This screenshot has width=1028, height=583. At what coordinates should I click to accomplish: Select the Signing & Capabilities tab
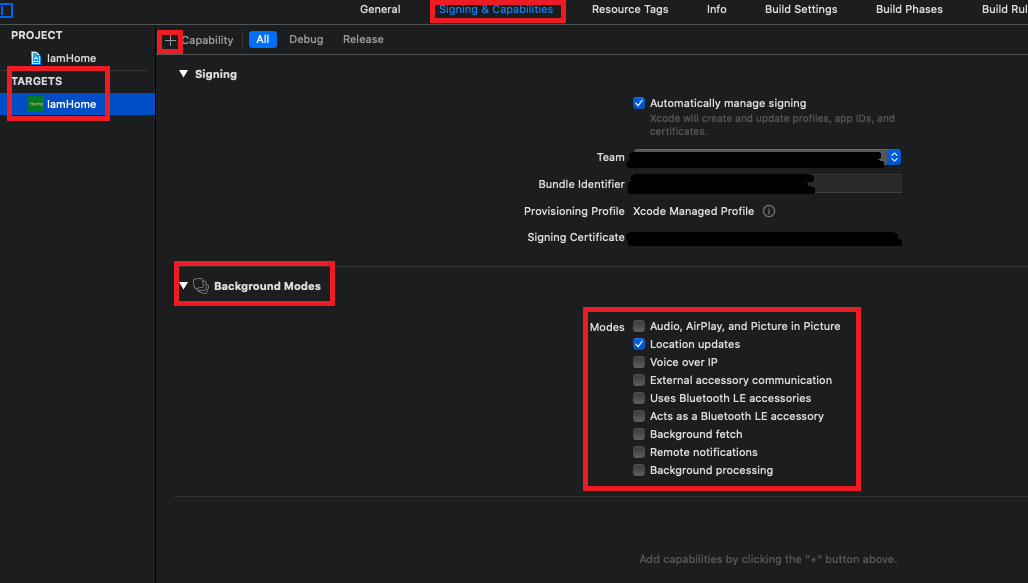click(x=496, y=9)
